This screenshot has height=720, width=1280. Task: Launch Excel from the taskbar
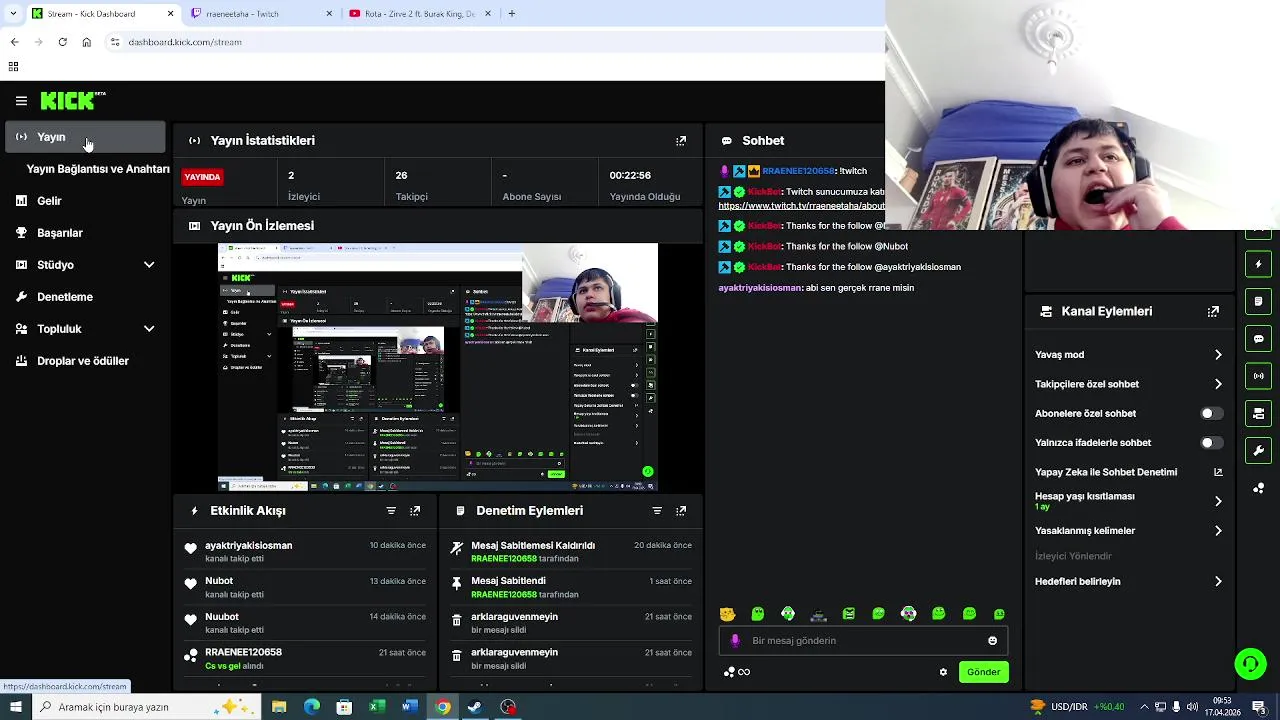pos(377,707)
